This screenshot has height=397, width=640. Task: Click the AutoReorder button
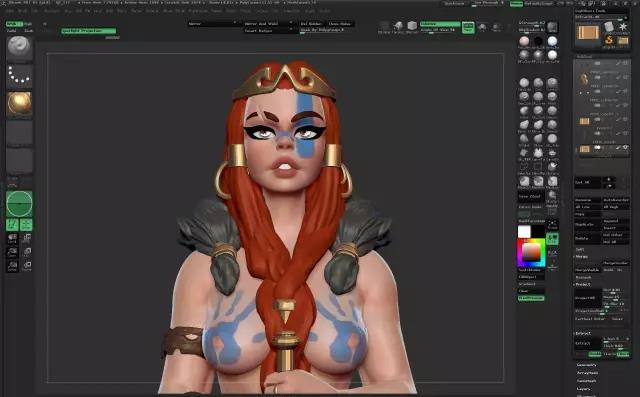616,200
